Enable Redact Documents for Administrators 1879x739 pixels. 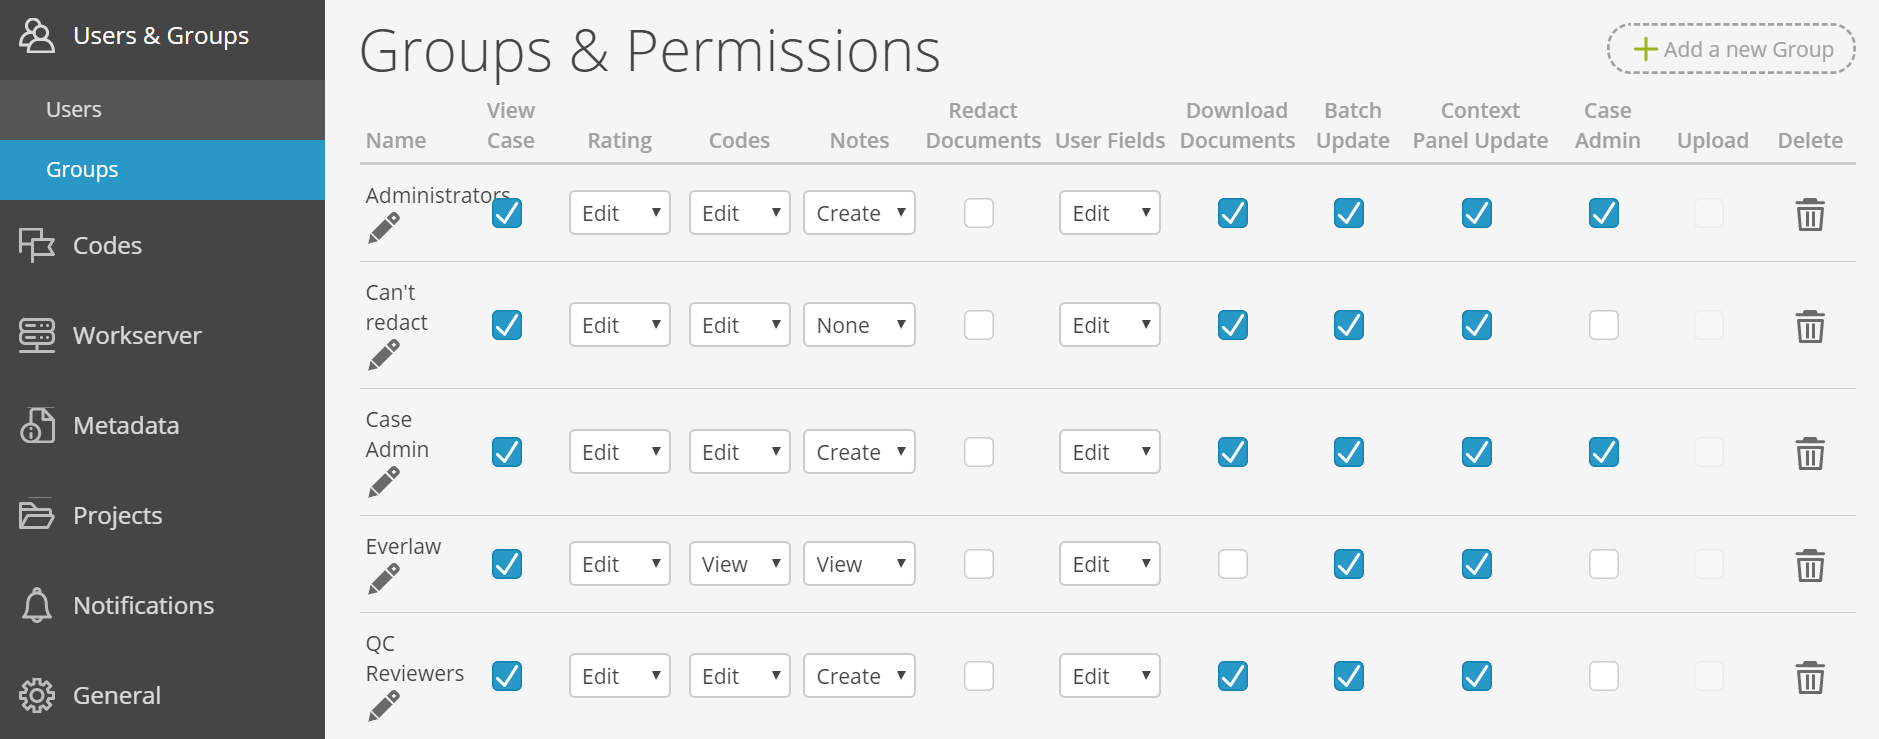(x=979, y=213)
